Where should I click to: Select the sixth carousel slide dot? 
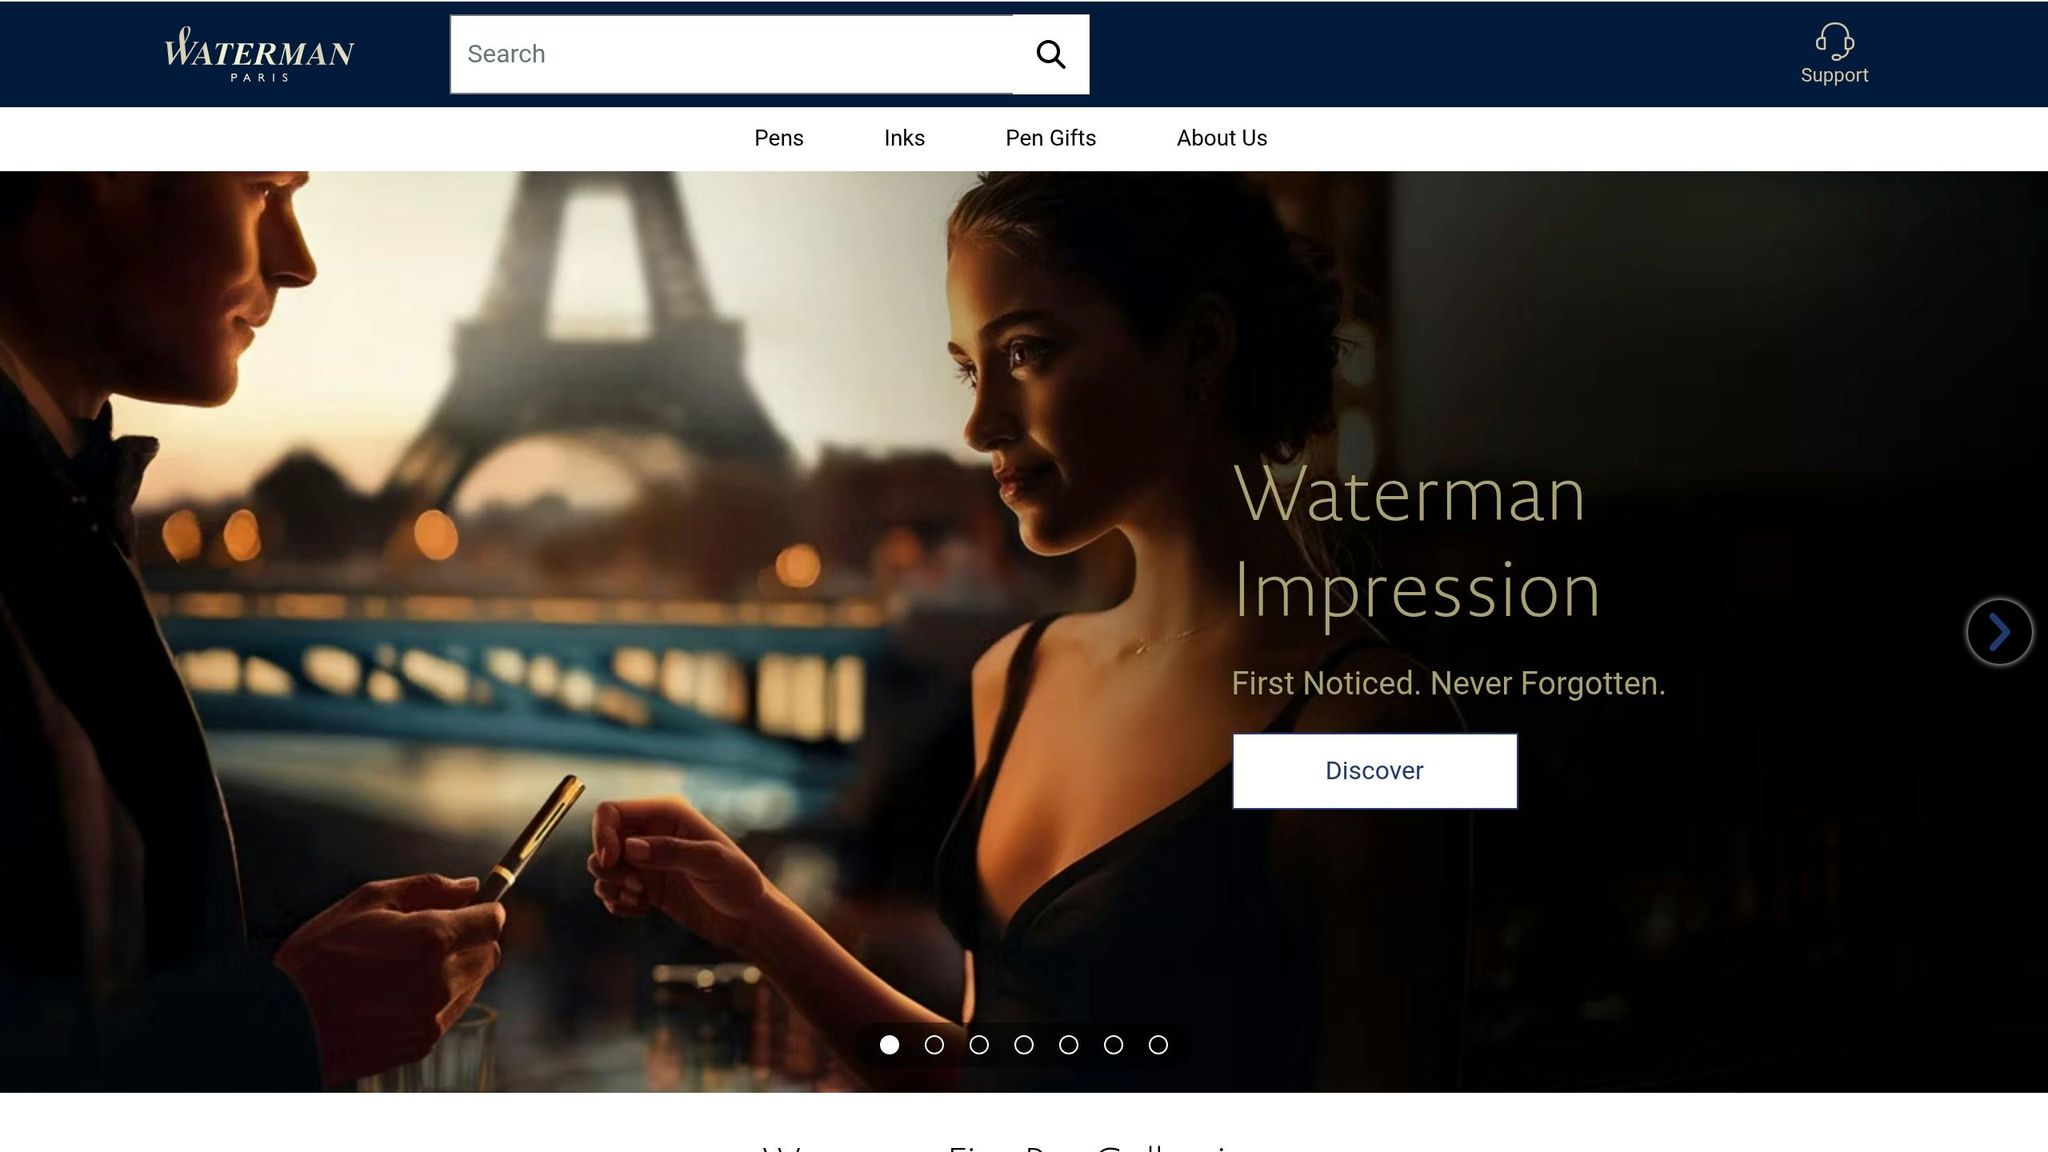(x=1113, y=1045)
